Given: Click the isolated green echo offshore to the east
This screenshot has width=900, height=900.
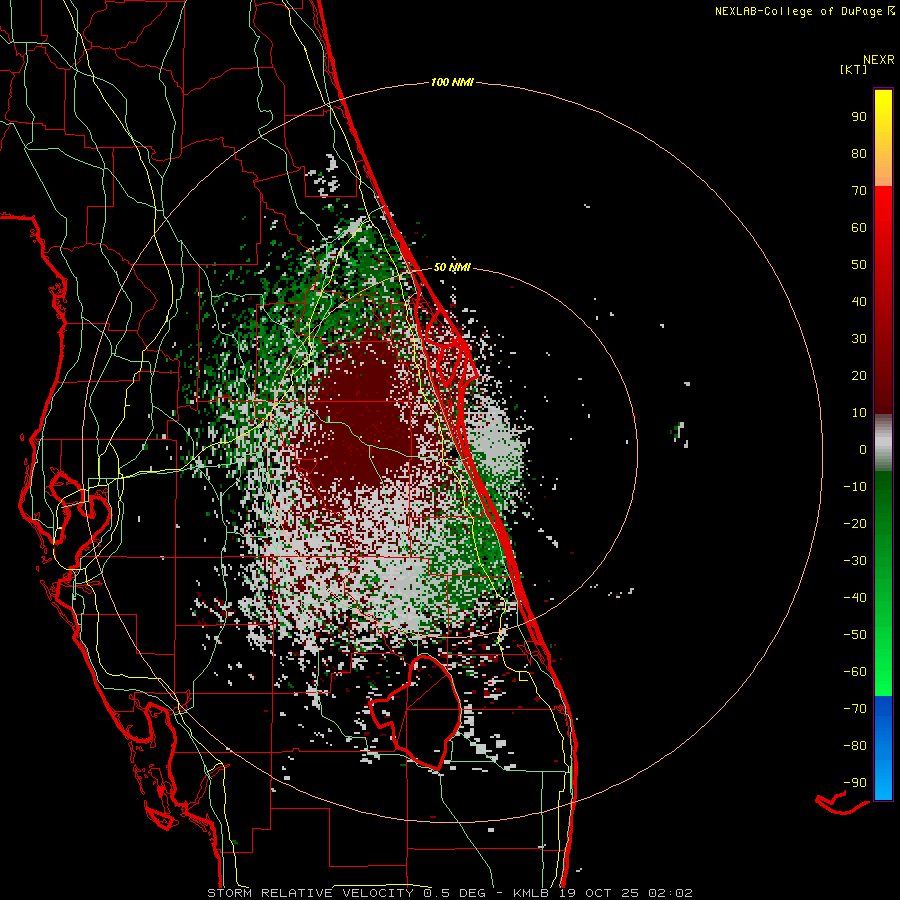Looking at the screenshot, I should tap(679, 431).
